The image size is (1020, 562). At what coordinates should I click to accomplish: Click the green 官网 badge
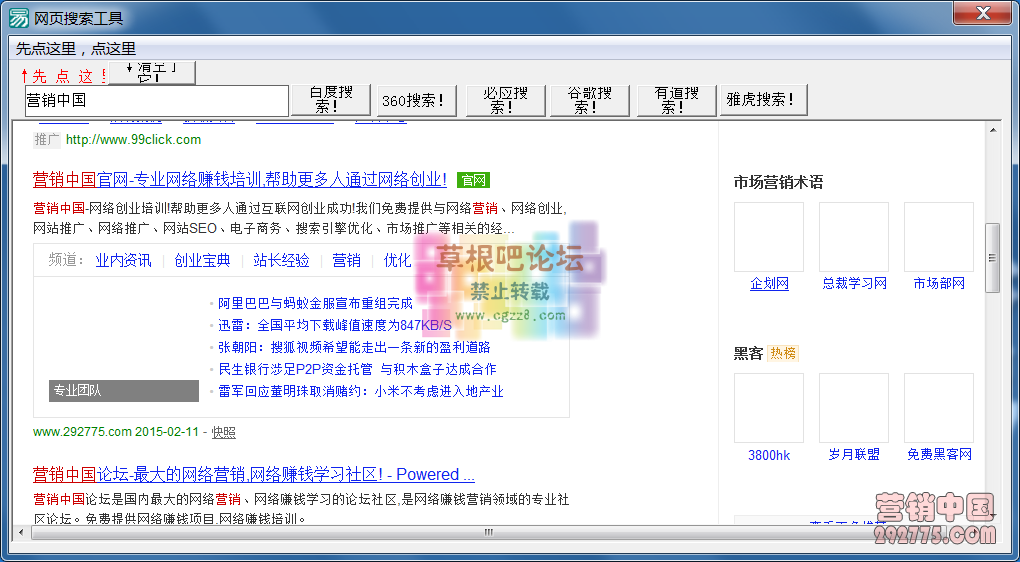point(473,180)
